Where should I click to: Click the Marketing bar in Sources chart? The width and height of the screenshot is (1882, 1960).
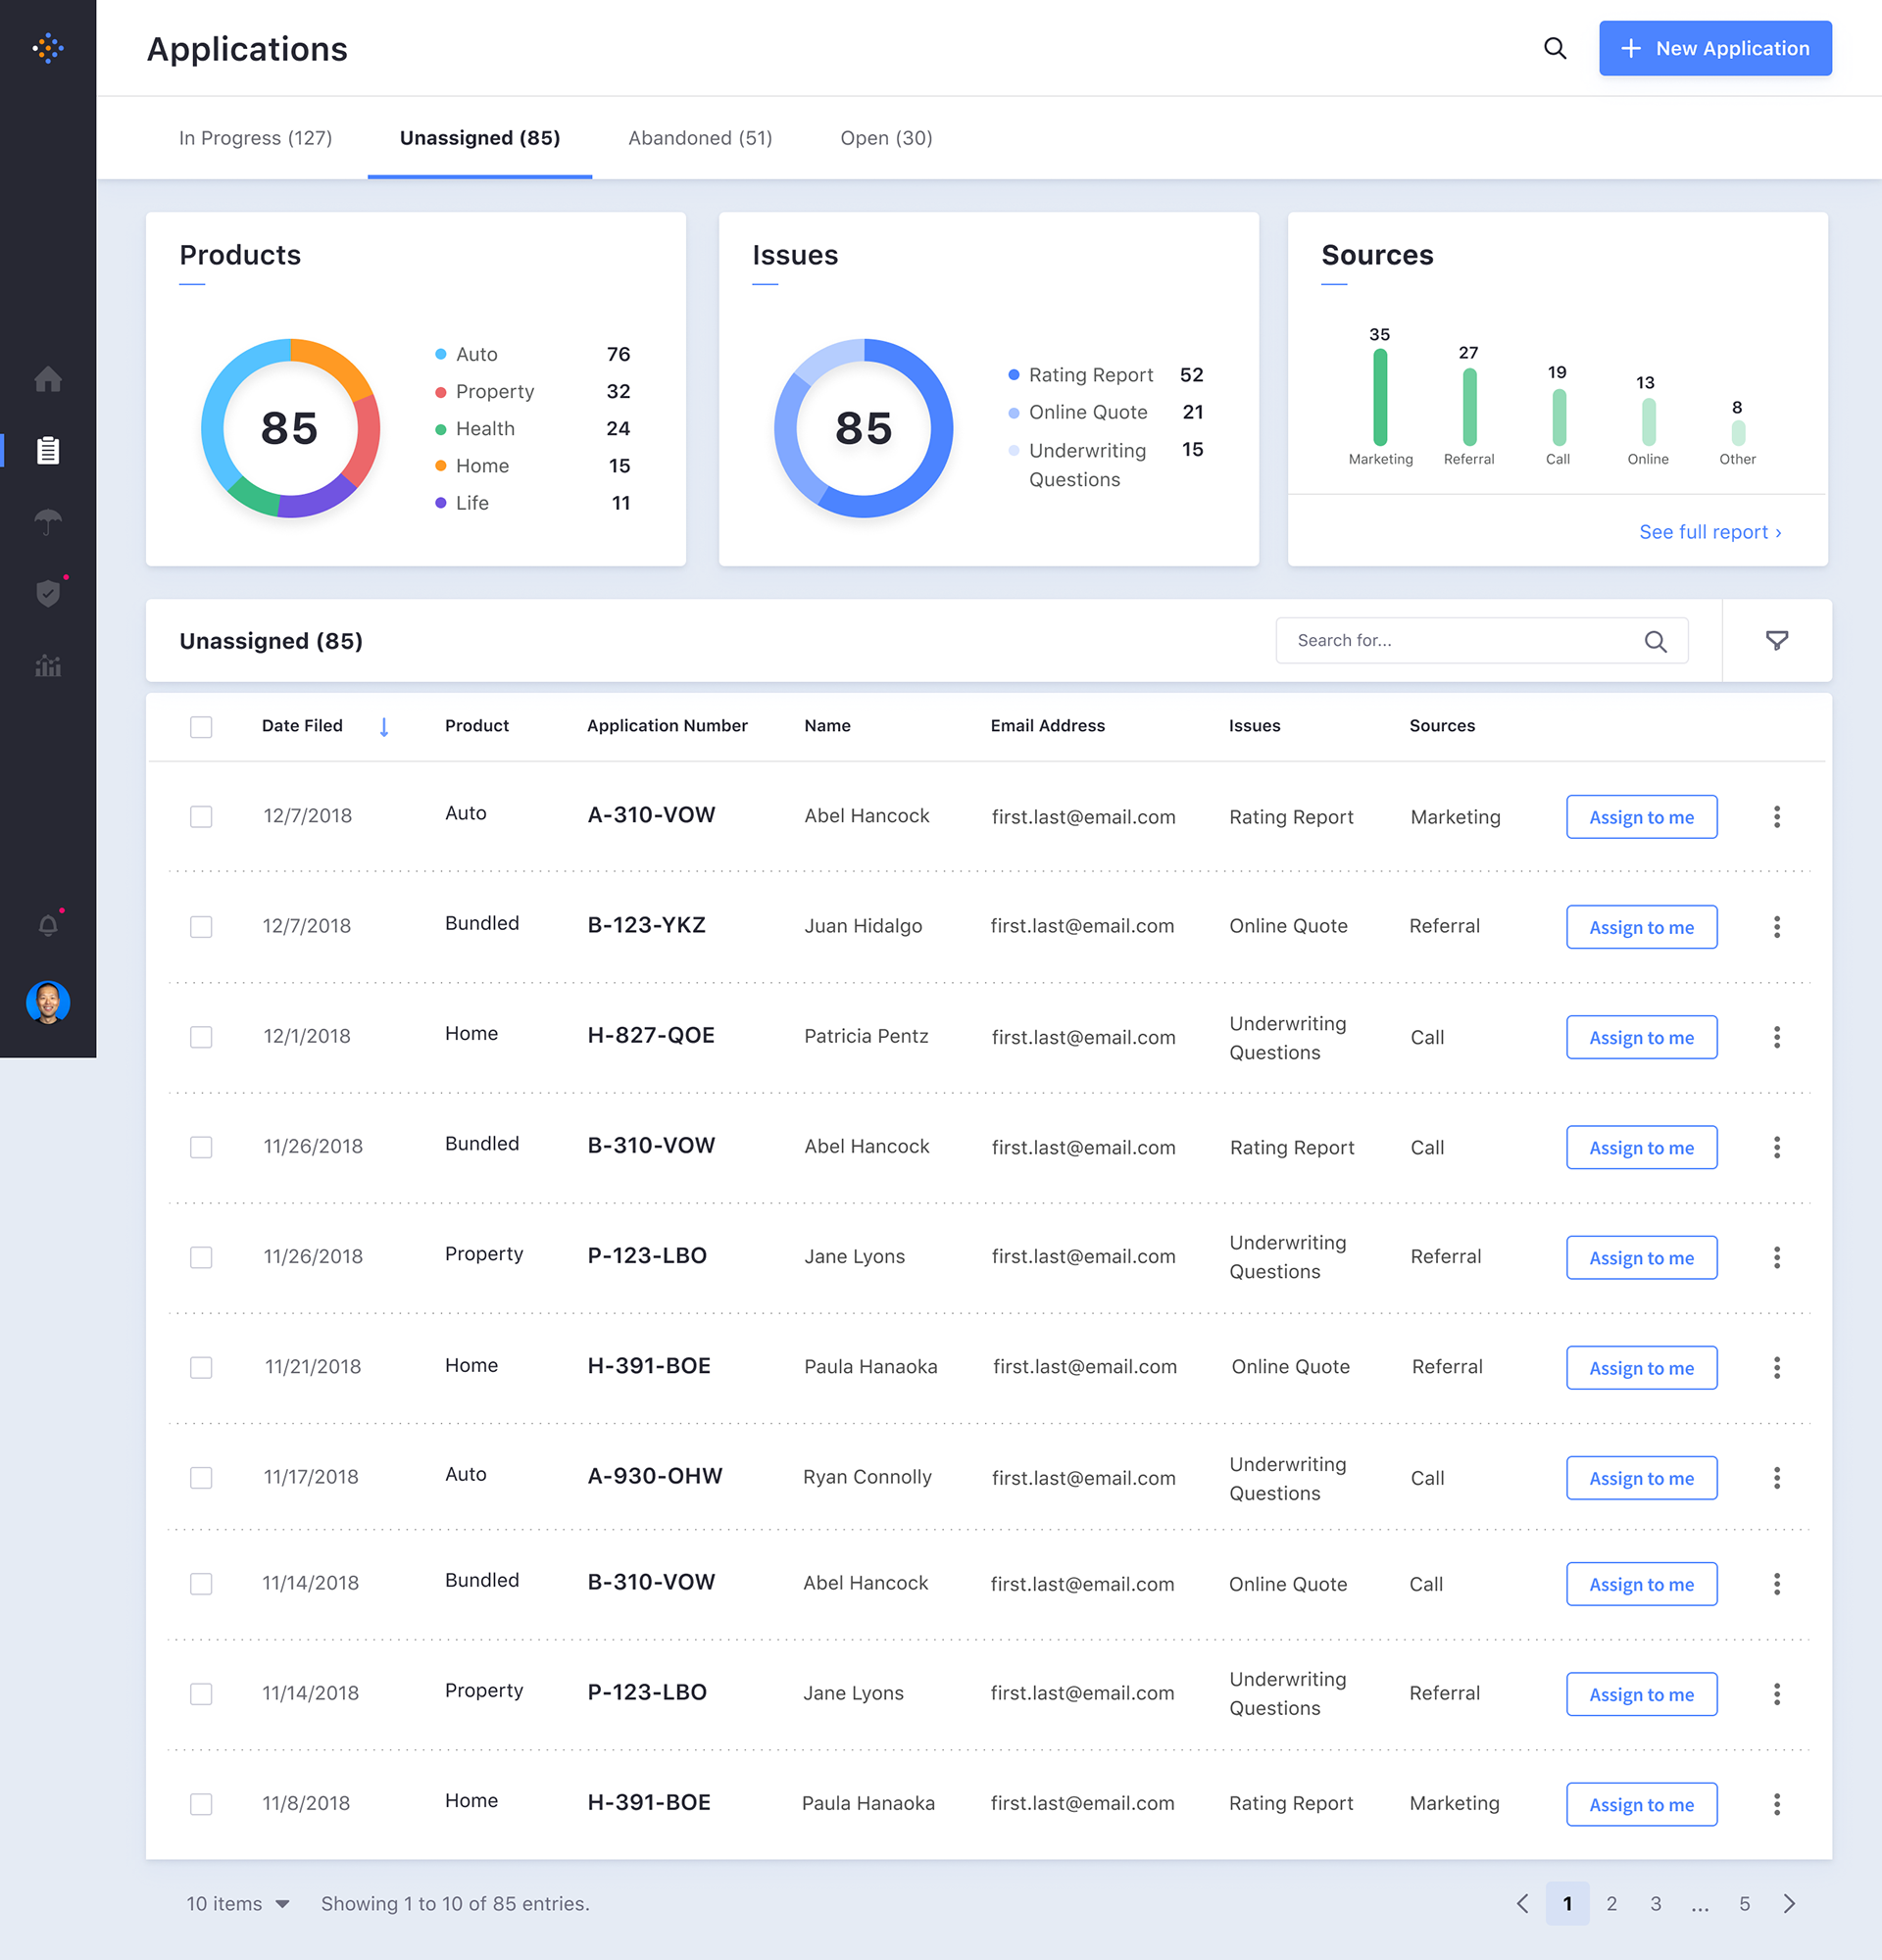point(1380,397)
